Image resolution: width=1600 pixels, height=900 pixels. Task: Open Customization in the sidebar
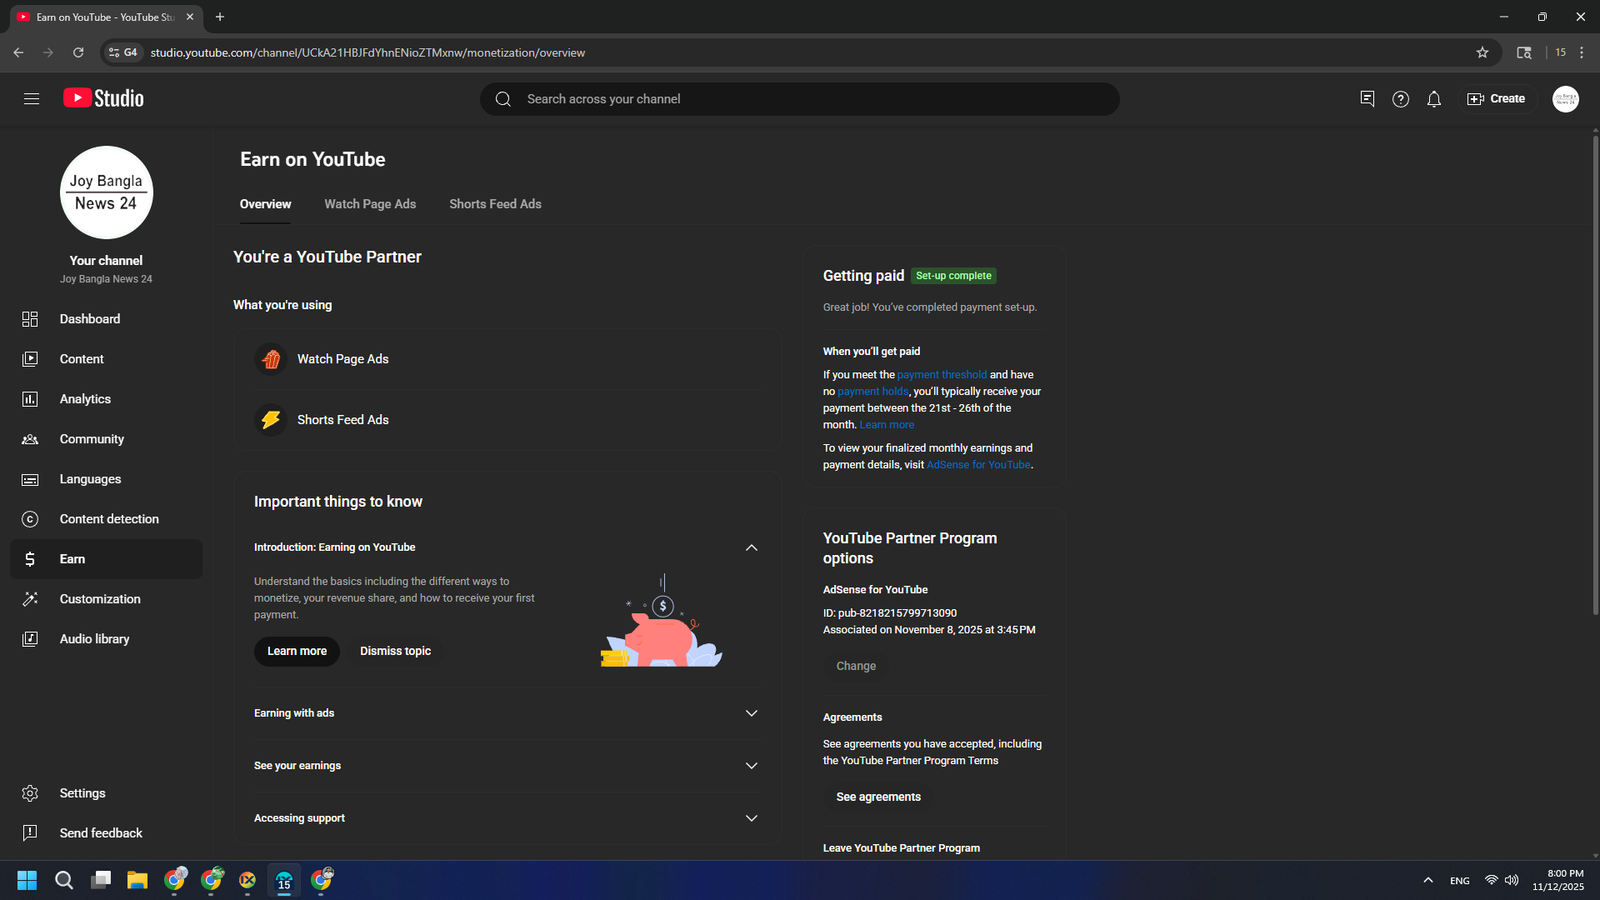click(x=99, y=599)
